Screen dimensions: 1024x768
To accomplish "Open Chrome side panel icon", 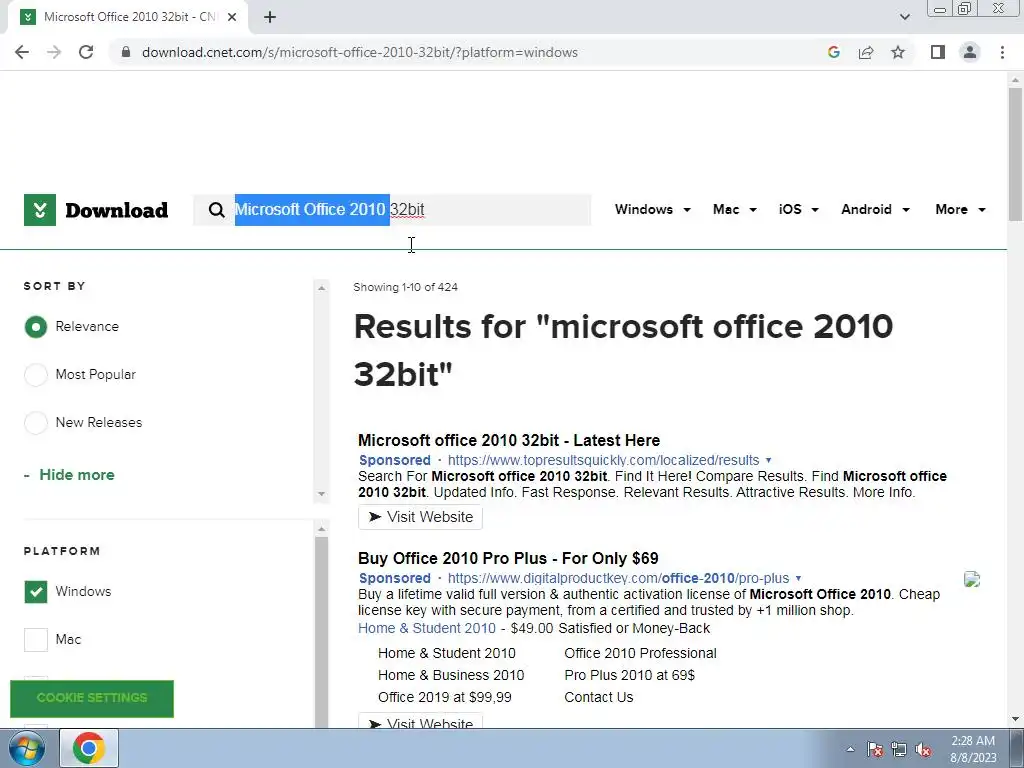I will pos(938,52).
